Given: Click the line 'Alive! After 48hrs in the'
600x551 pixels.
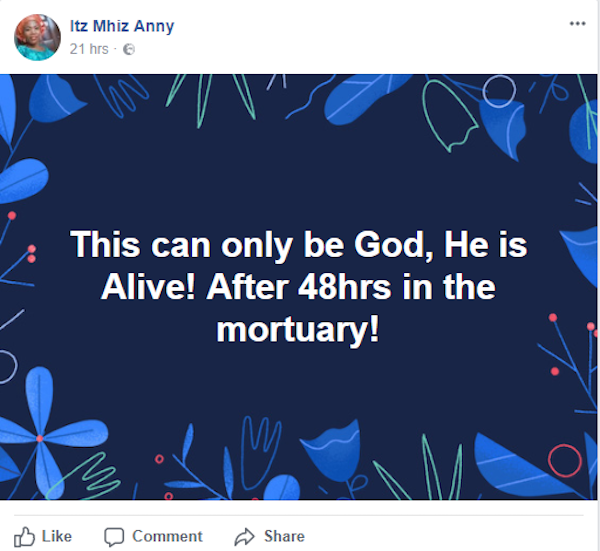Looking at the screenshot, I should 299,287.
